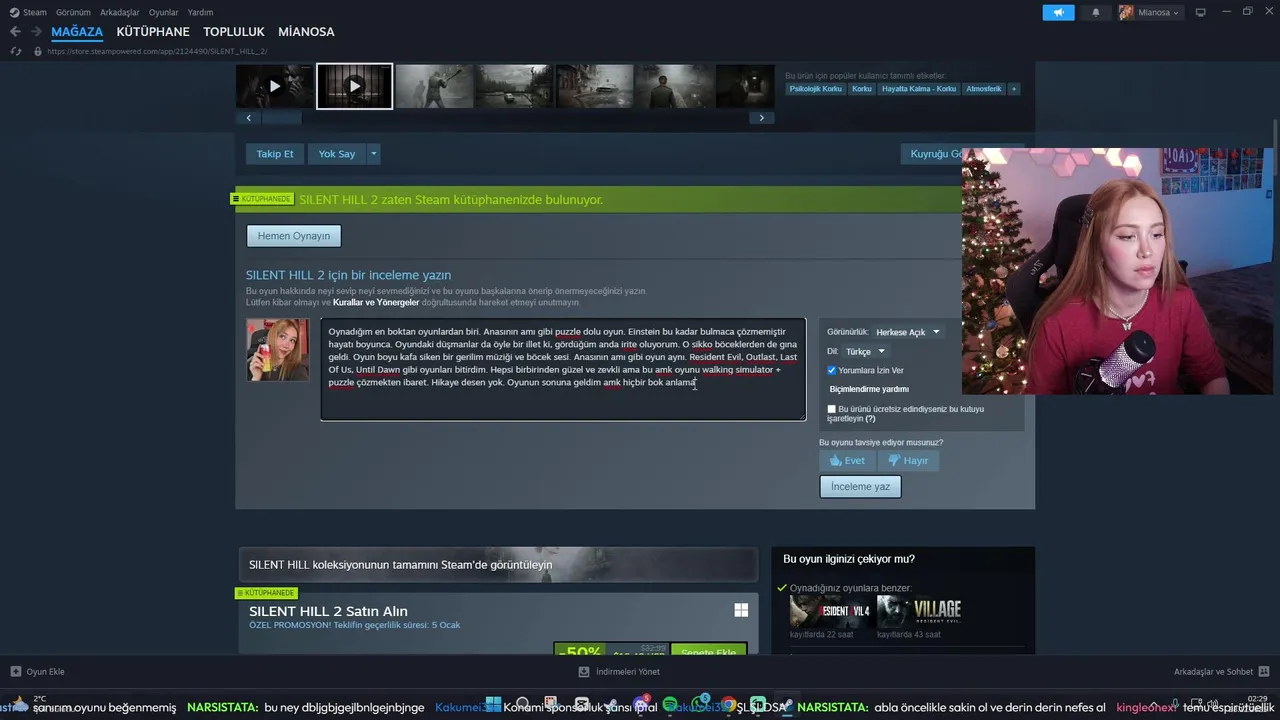The image size is (1280, 720).
Task: Open the Kurallar ve Yönergeler link
Action: [x=376, y=302]
